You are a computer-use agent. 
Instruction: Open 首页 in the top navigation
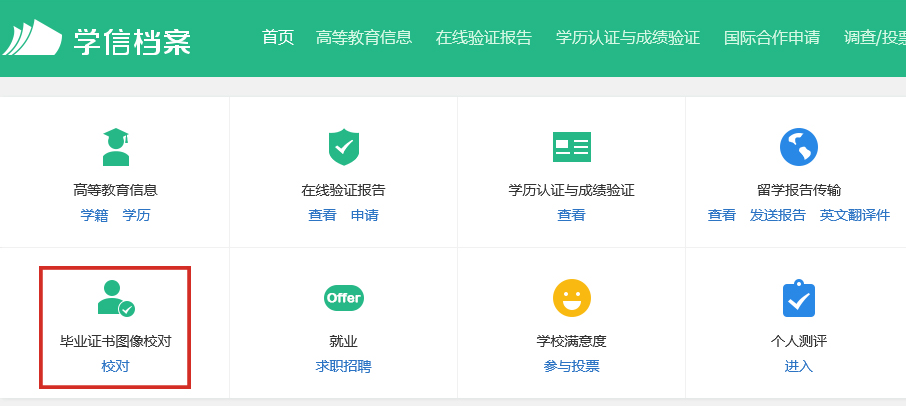(x=278, y=38)
